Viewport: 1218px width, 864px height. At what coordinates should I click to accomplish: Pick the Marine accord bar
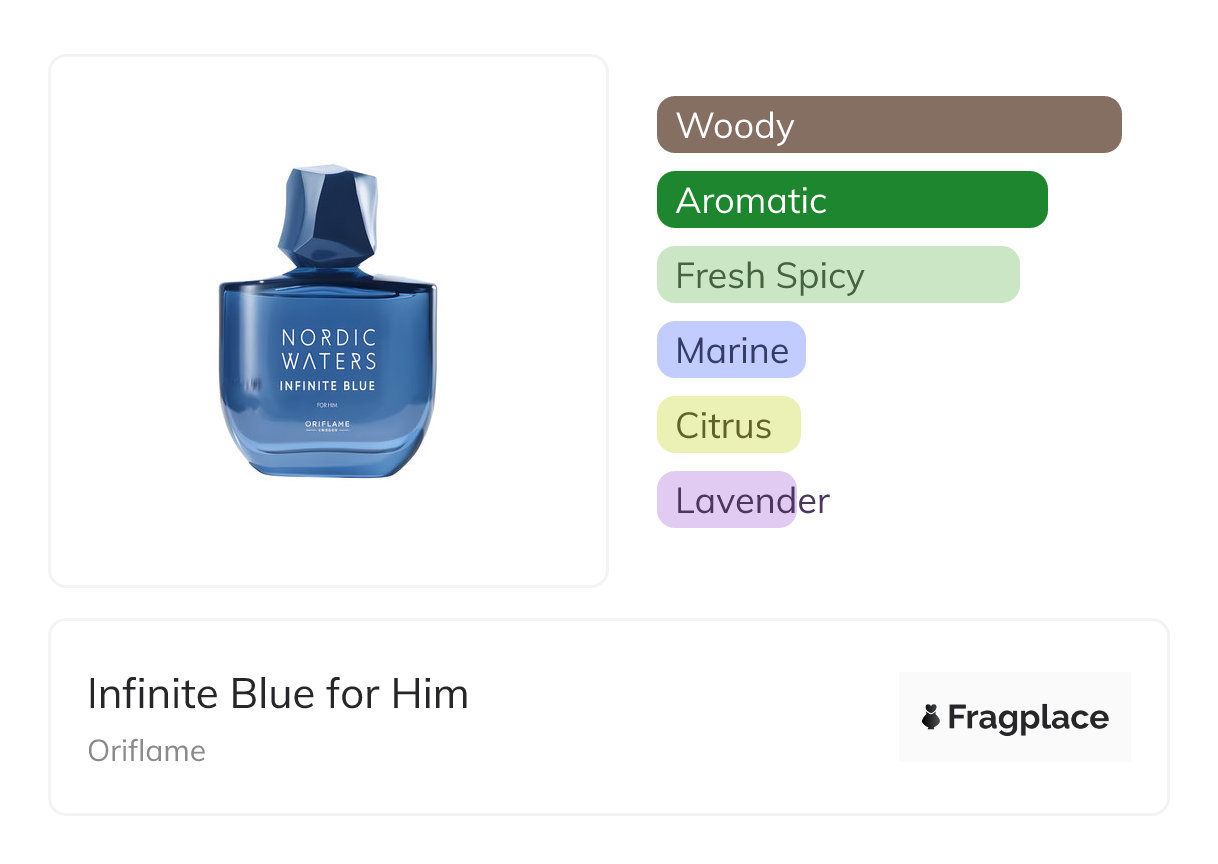click(731, 350)
